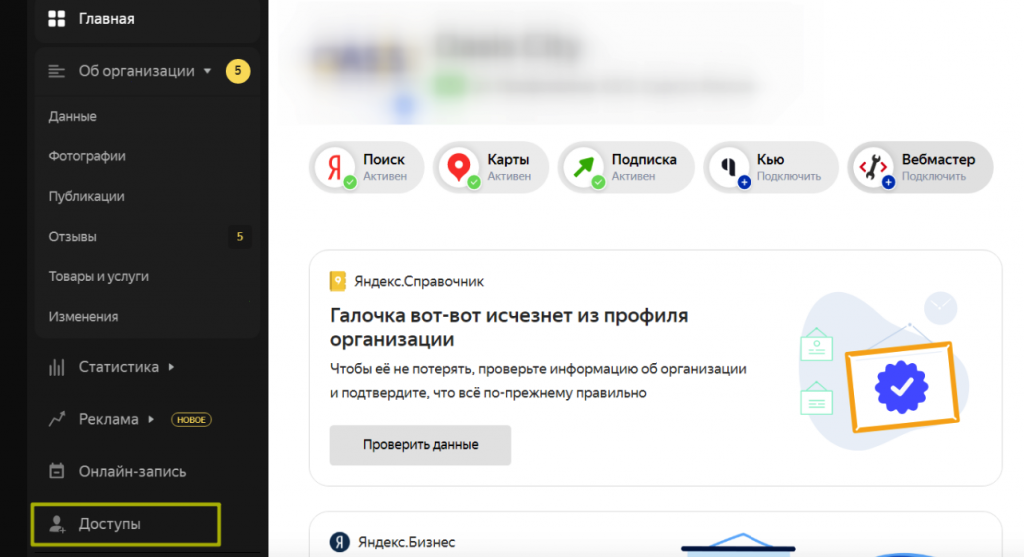Click the Онлайн-запись calendar icon

coord(57,471)
